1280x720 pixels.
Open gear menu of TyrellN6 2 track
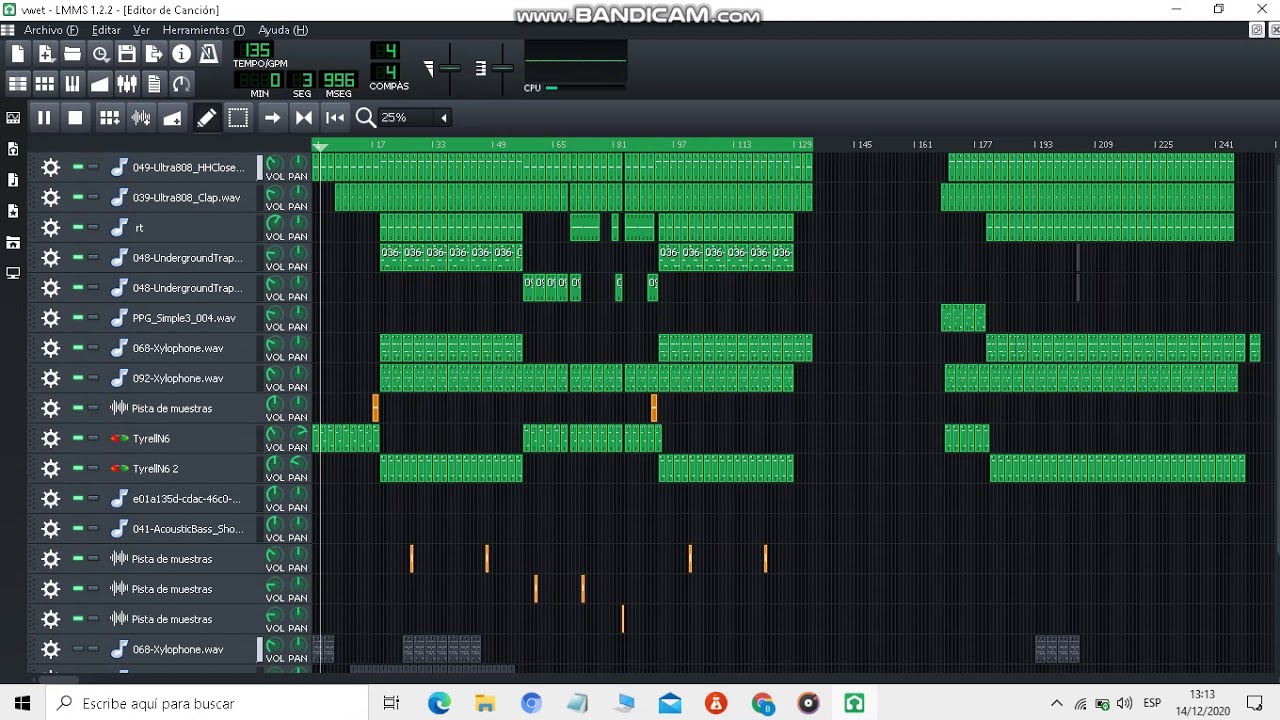(x=50, y=468)
